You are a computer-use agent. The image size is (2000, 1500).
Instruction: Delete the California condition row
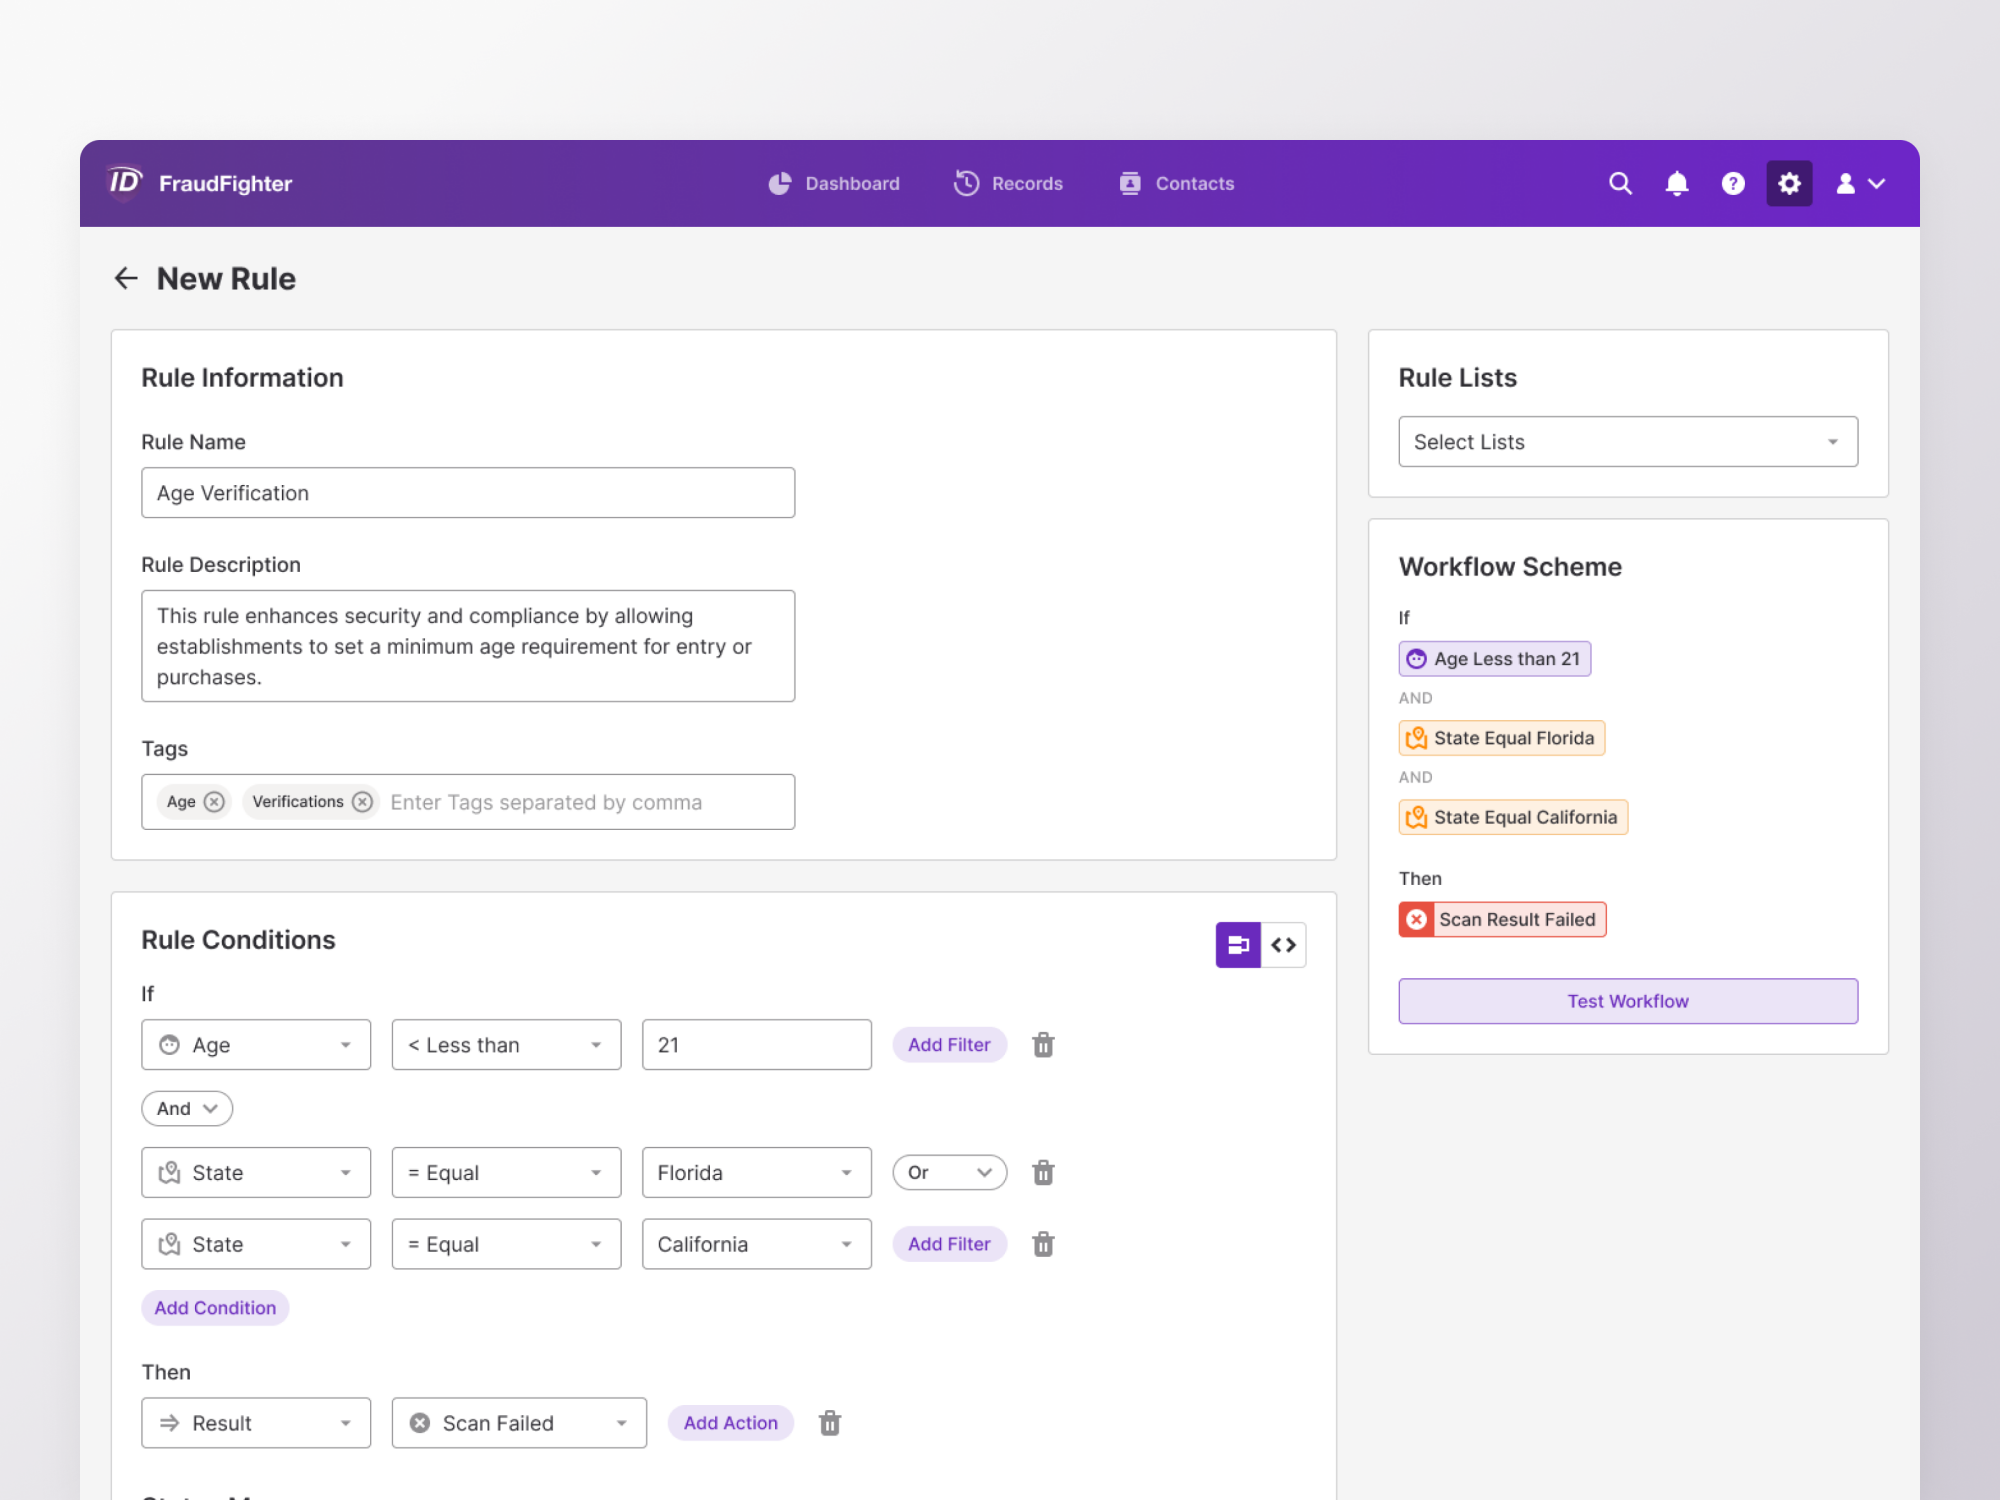(x=1043, y=1244)
